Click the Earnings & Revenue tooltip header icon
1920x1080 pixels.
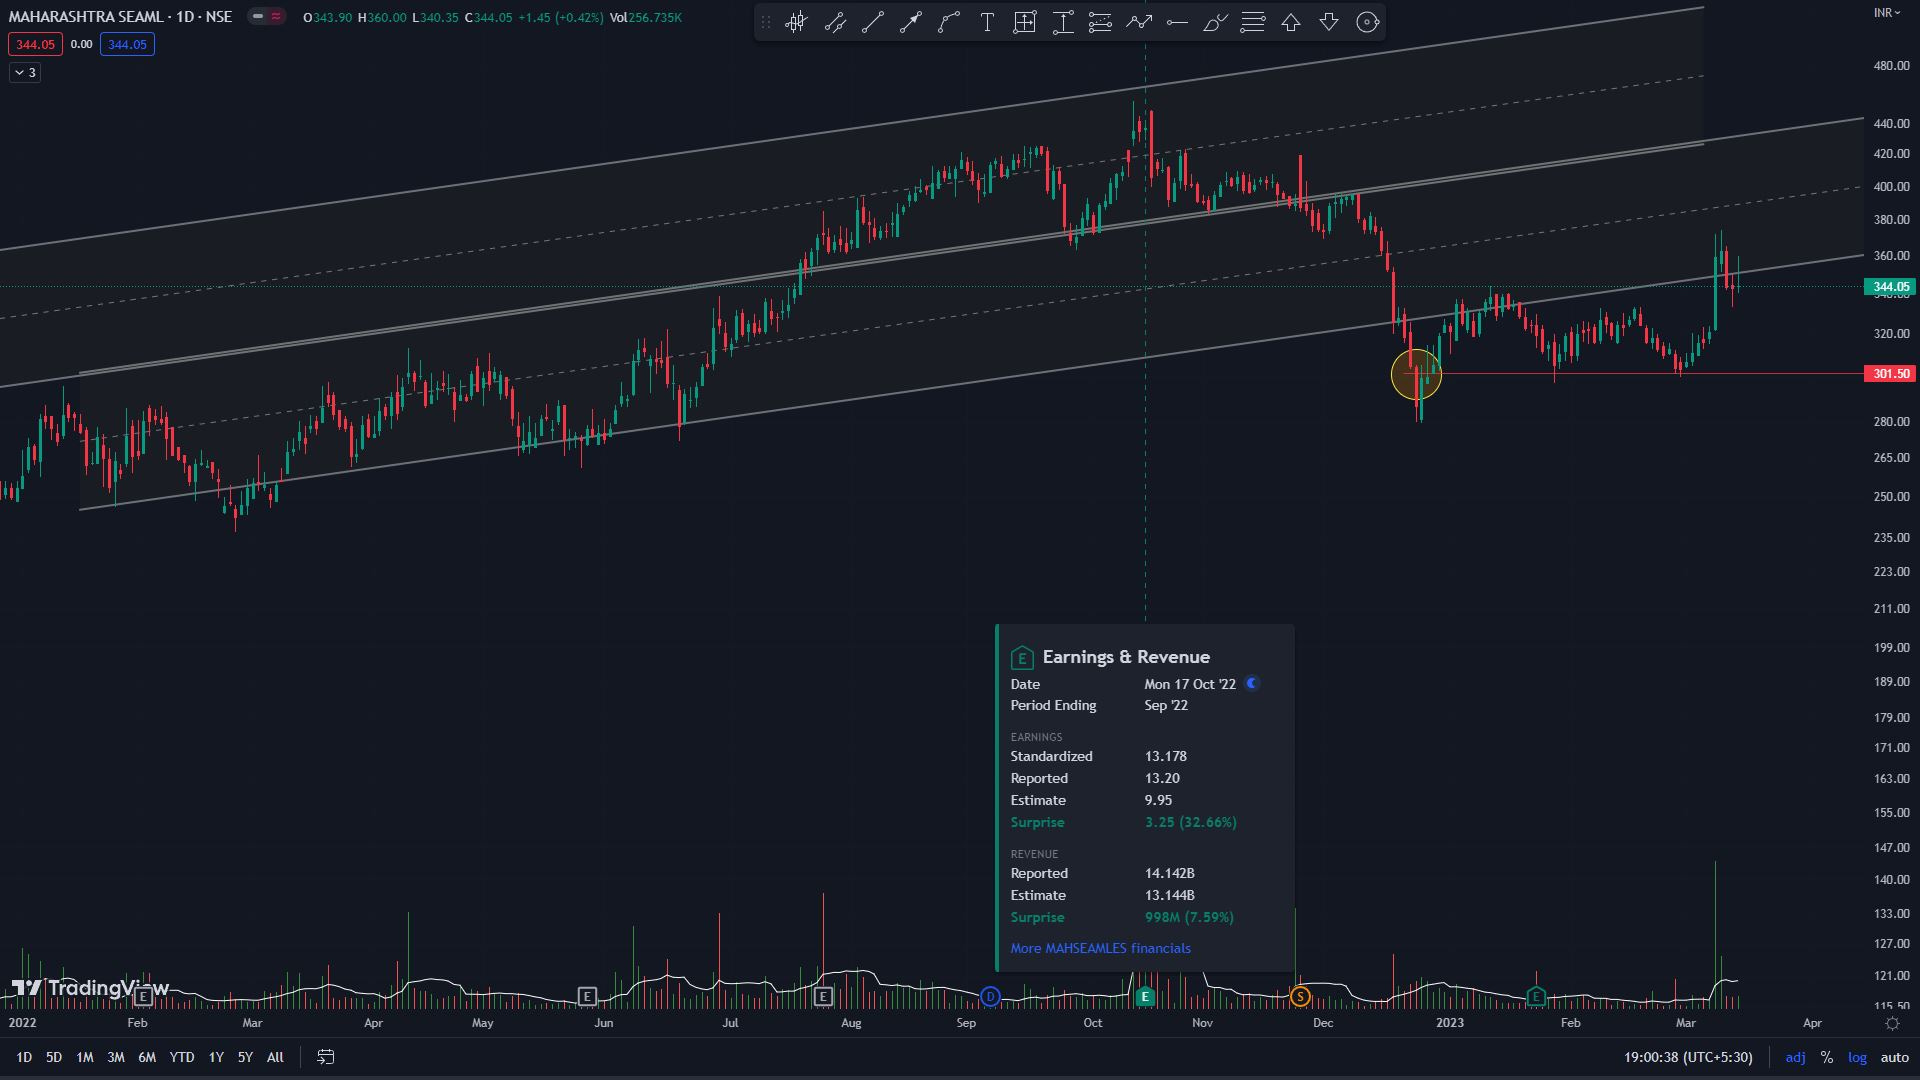click(1022, 658)
